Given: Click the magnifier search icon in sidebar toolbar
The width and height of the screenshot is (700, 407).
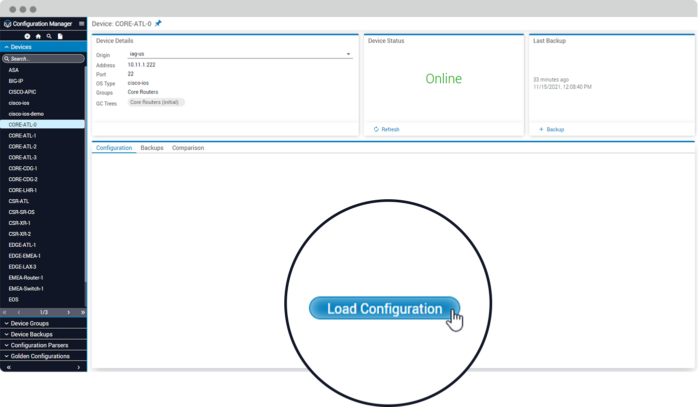Looking at the screenshot, I should (49, 35).
